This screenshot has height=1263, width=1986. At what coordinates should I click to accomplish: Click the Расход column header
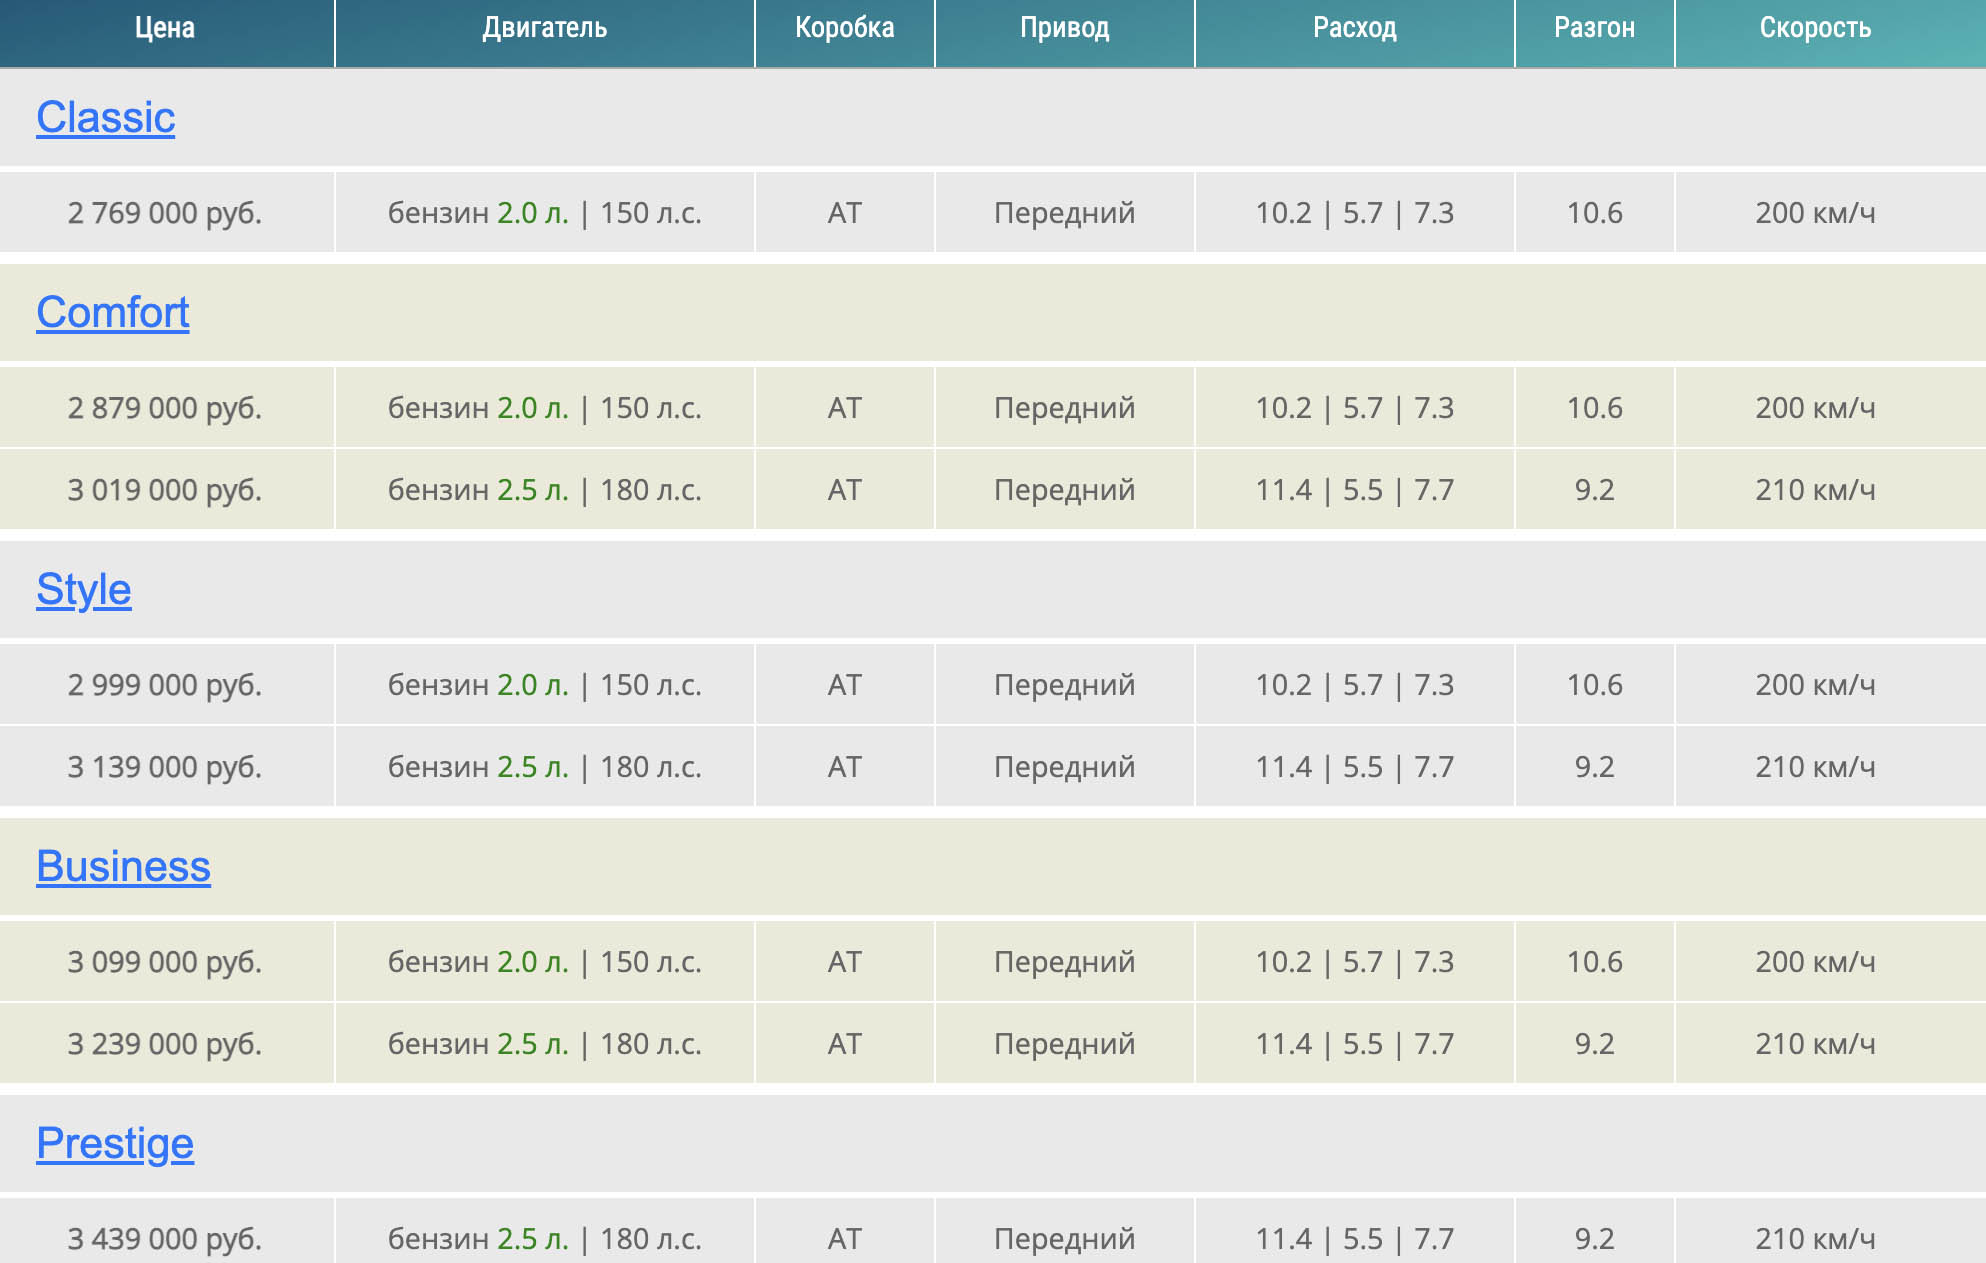pos(1354,28)
